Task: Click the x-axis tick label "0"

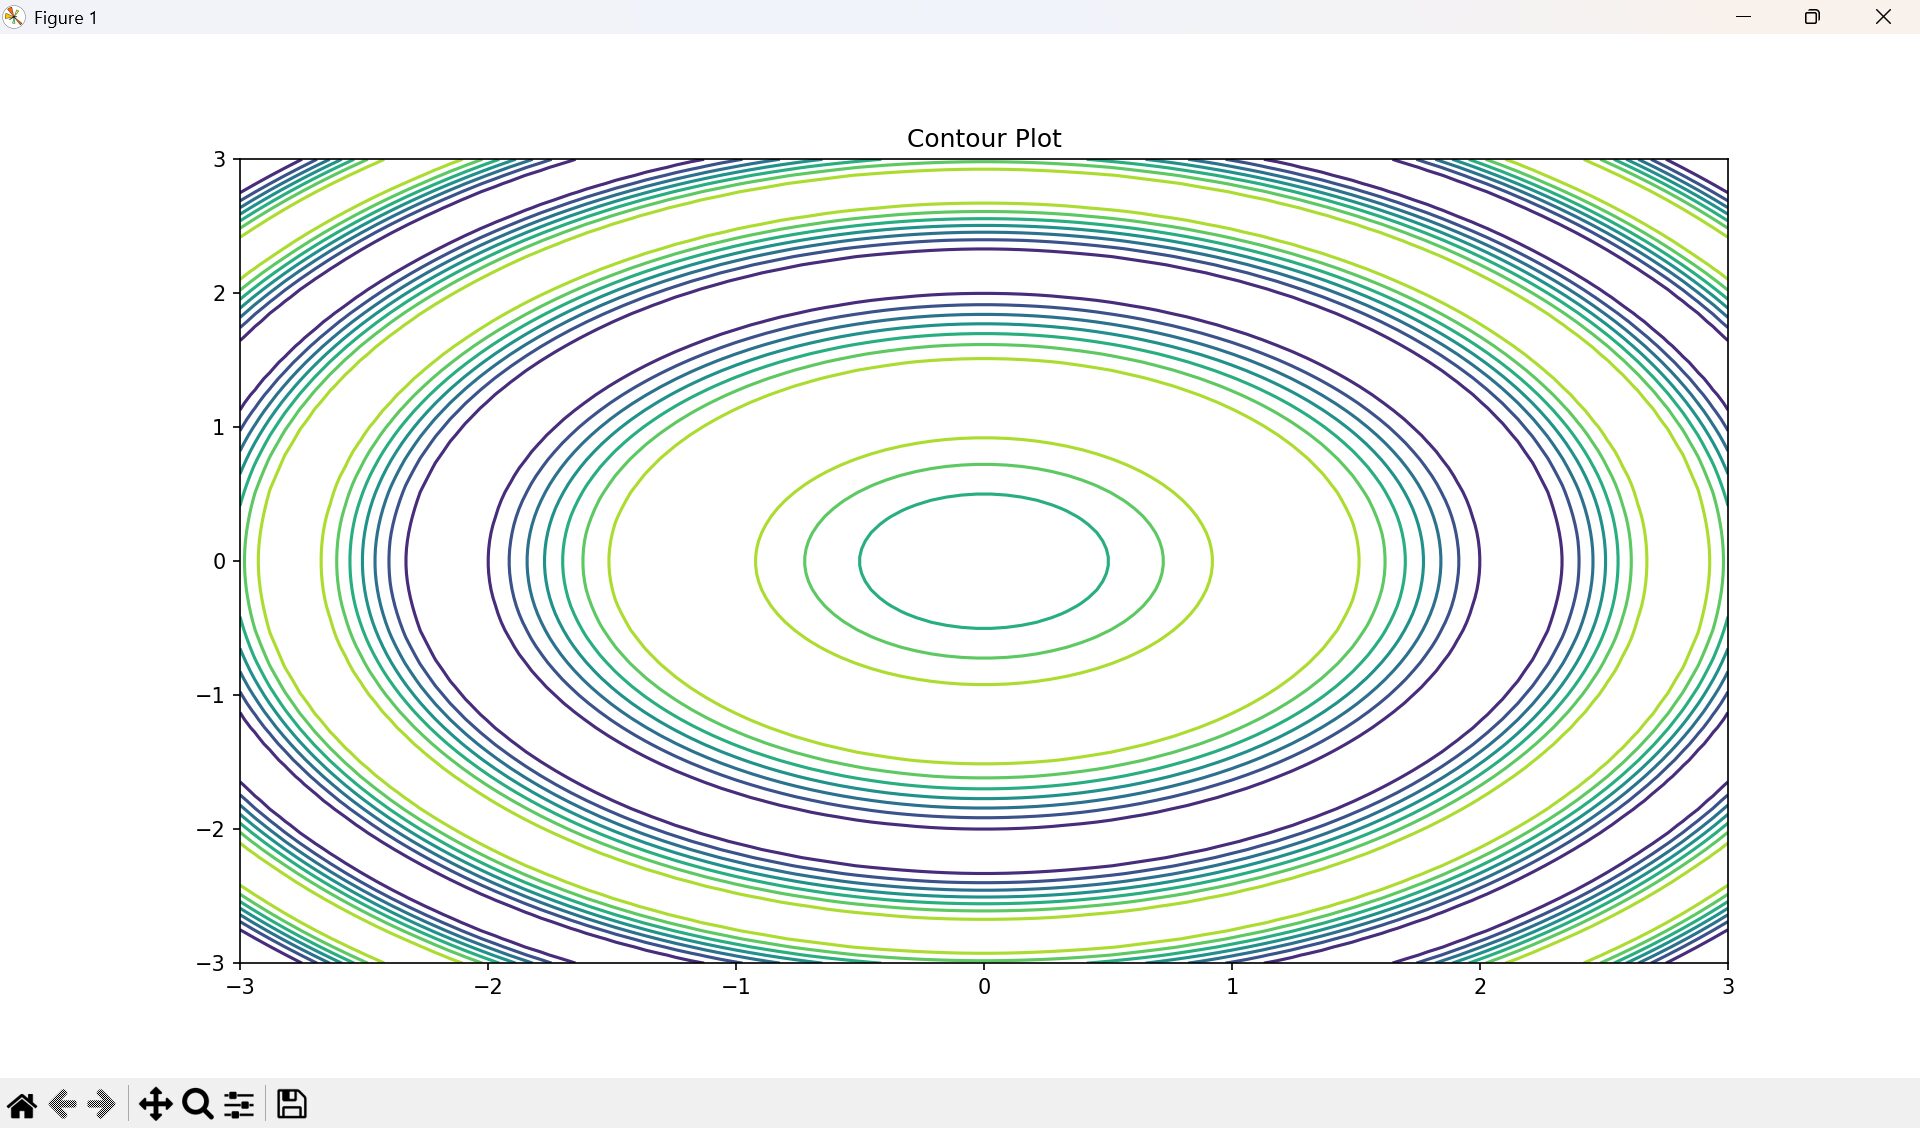Action: [984, 987]
